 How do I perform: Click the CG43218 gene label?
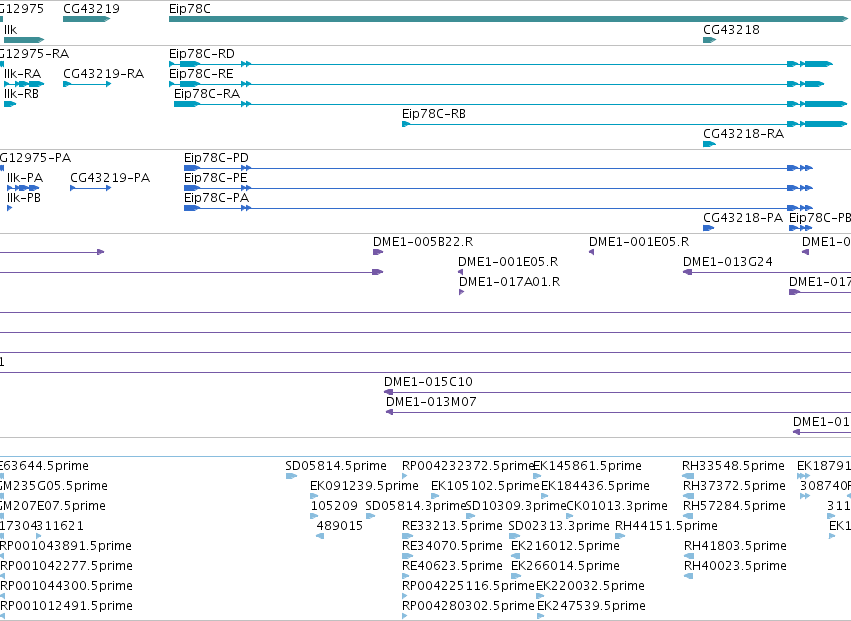click(731, 30)
